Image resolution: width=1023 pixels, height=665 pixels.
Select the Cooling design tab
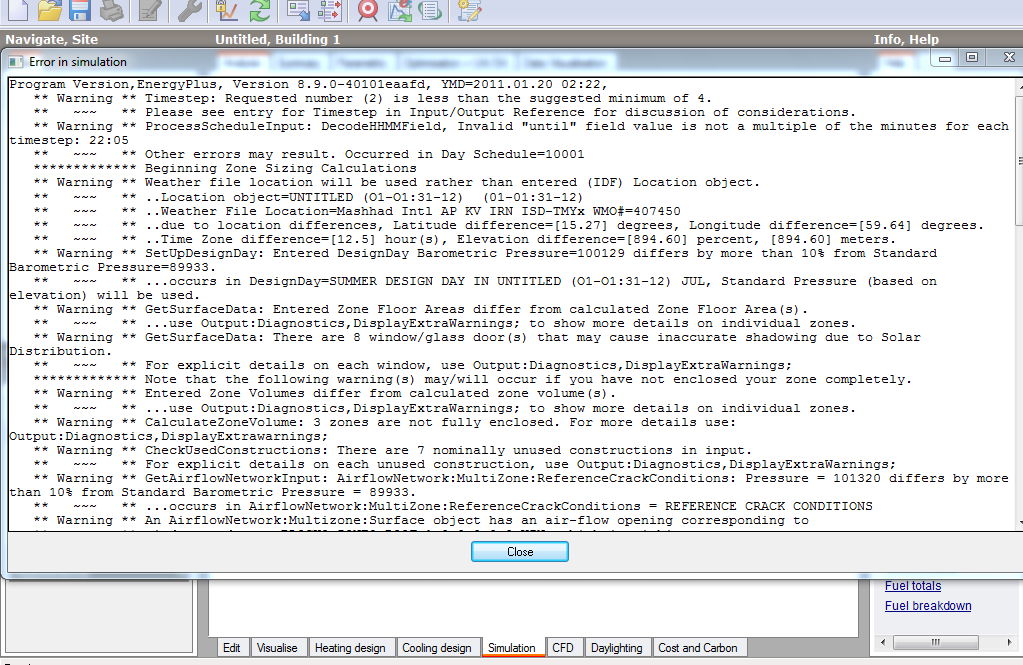[437, 647]
